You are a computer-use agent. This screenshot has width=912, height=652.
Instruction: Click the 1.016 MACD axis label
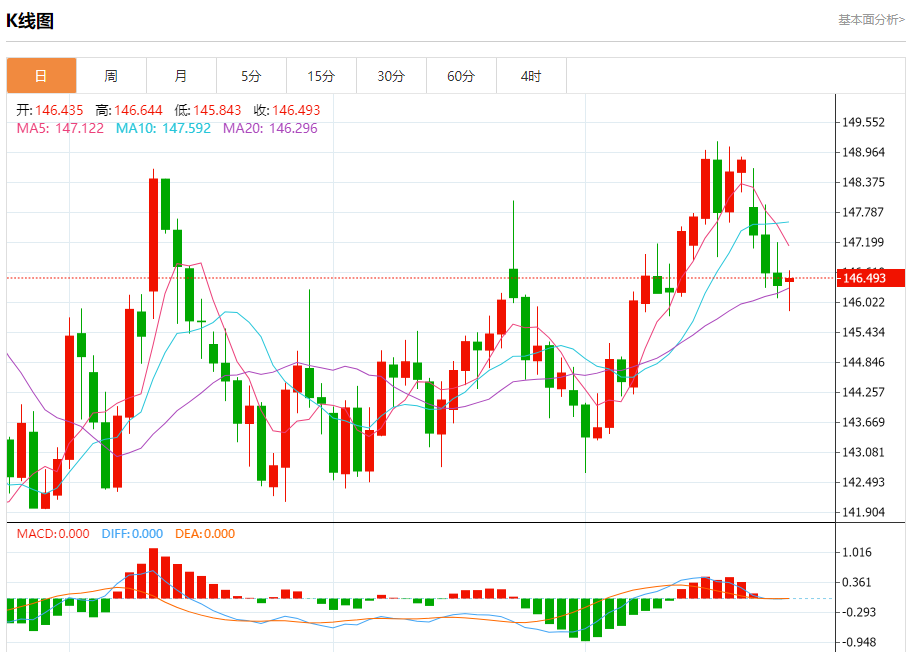tap(857, 552)
